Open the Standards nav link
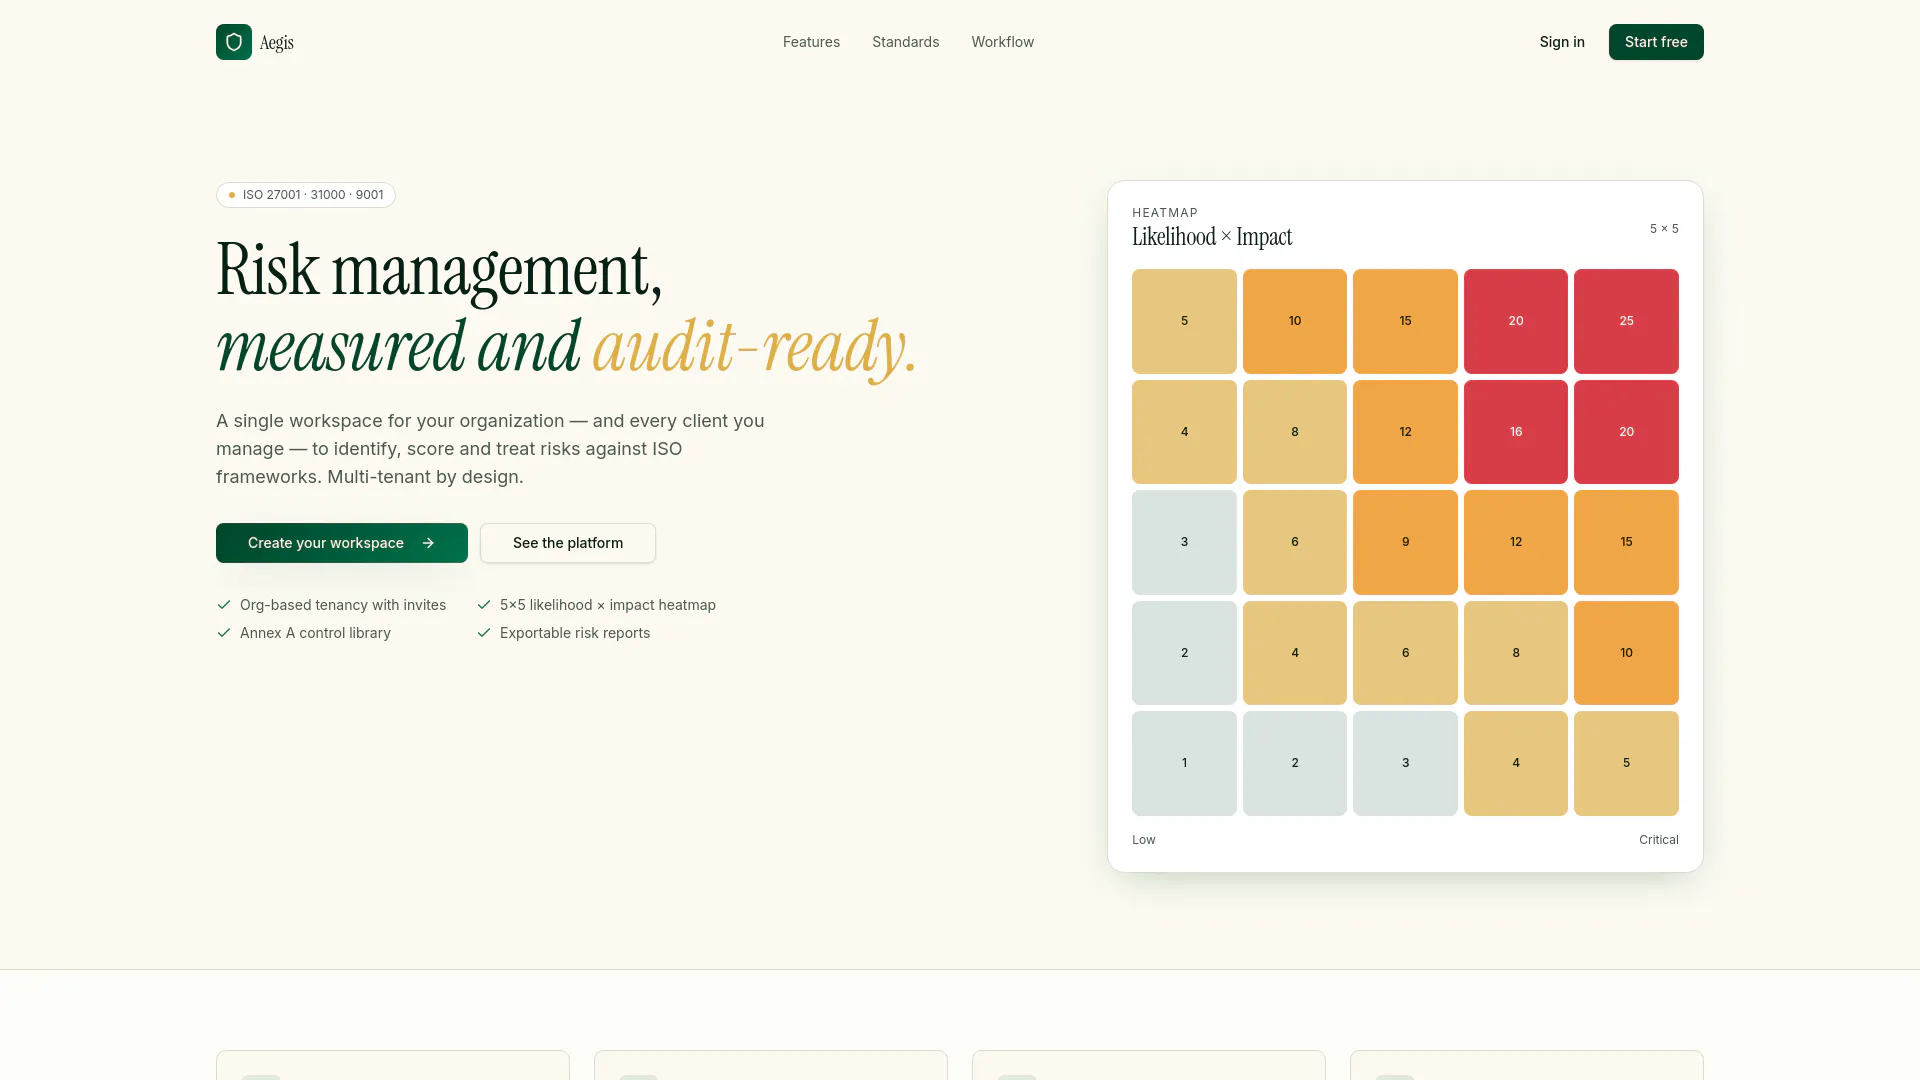This screenshot has width=1920, height=1080. 905,42
